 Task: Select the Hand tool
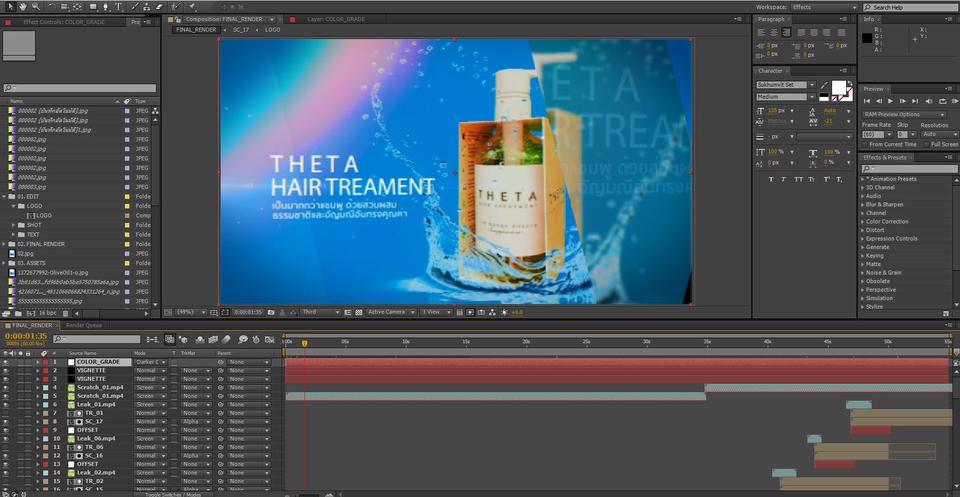[23, 7]
